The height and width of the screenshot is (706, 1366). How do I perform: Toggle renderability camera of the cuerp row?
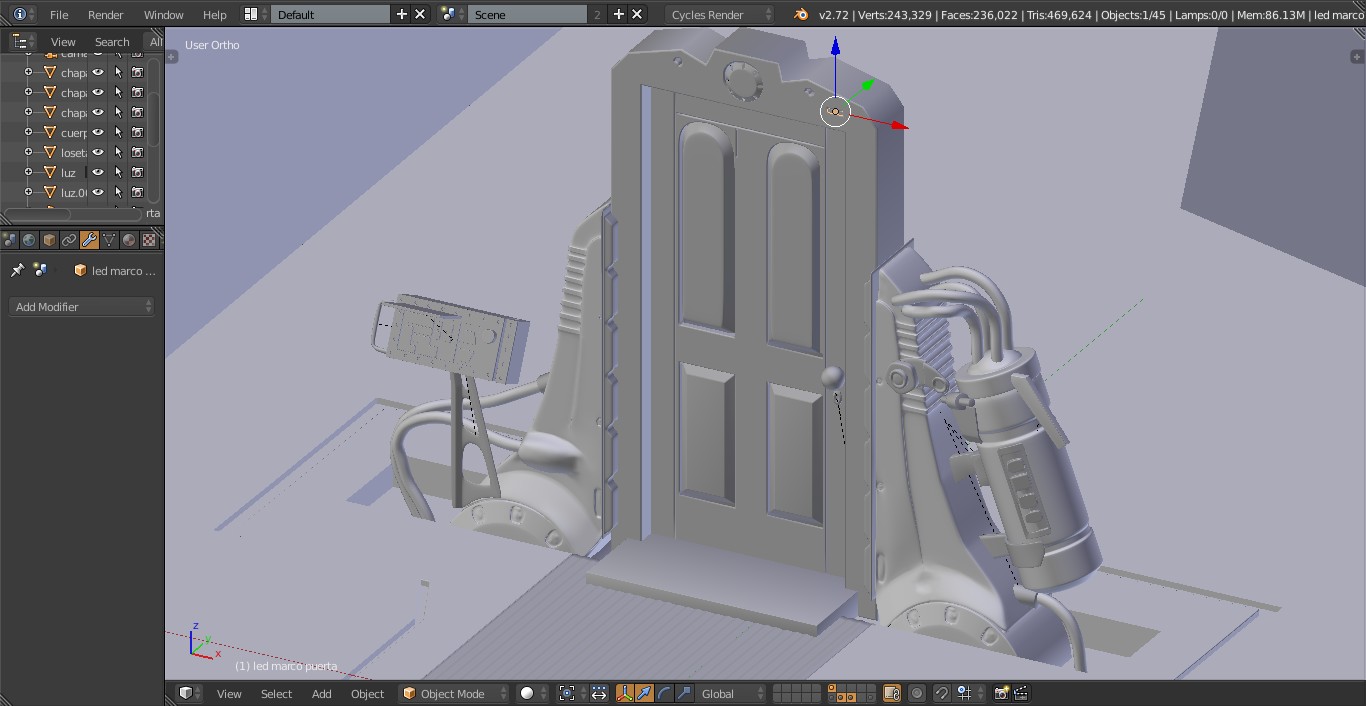[138, 132]
